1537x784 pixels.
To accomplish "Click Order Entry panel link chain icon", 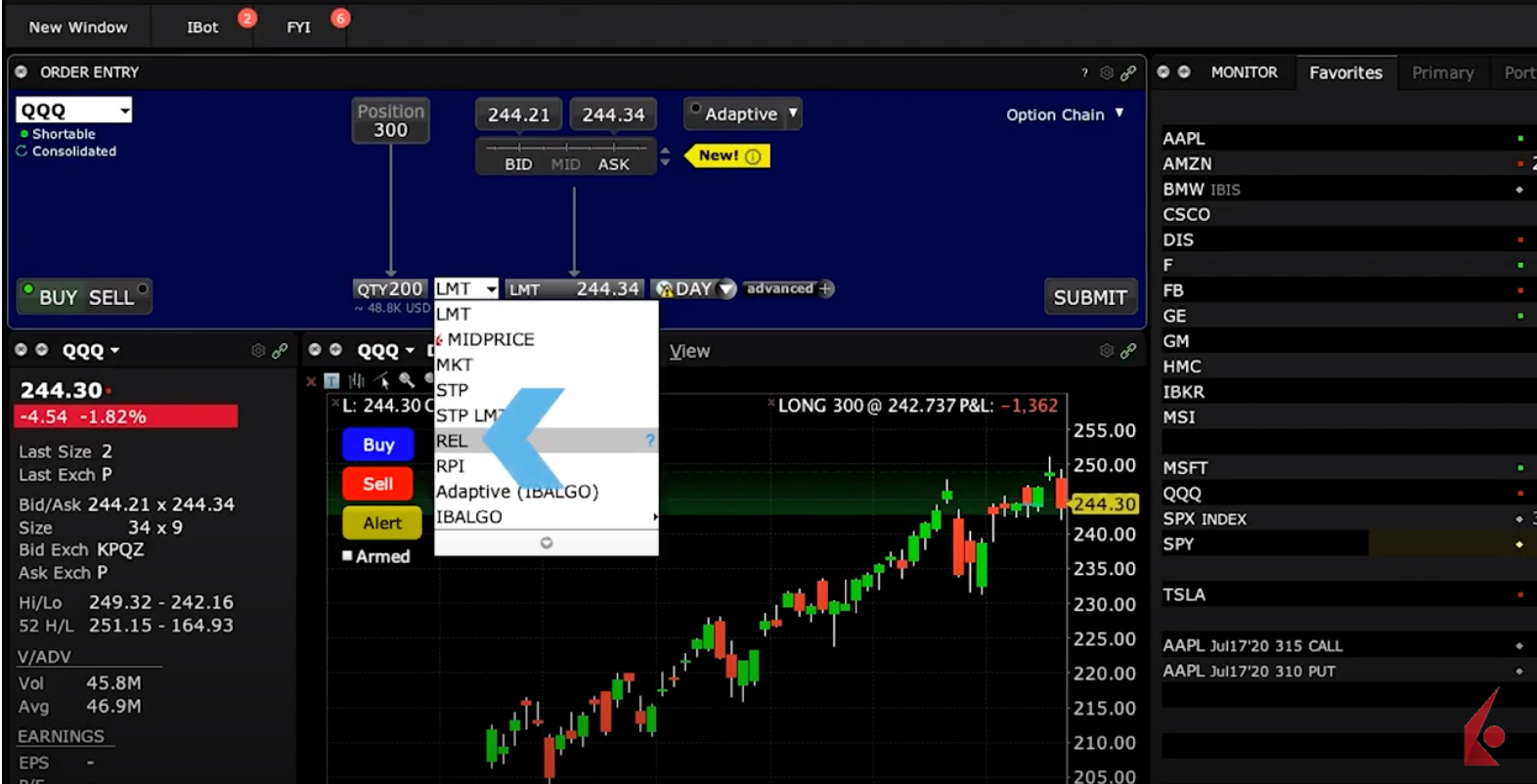I will (x=1128, y=73).
